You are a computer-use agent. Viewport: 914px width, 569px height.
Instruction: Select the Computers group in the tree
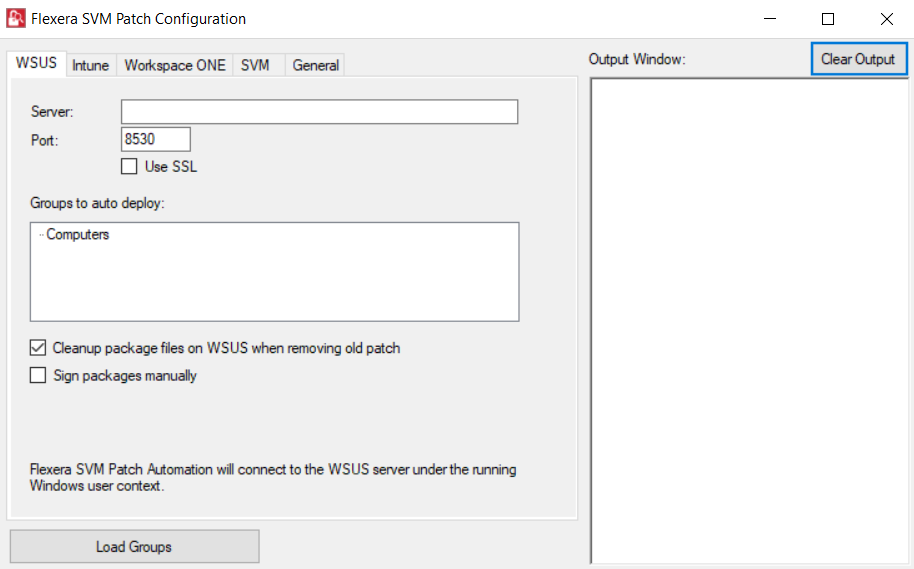pos(77,235)
